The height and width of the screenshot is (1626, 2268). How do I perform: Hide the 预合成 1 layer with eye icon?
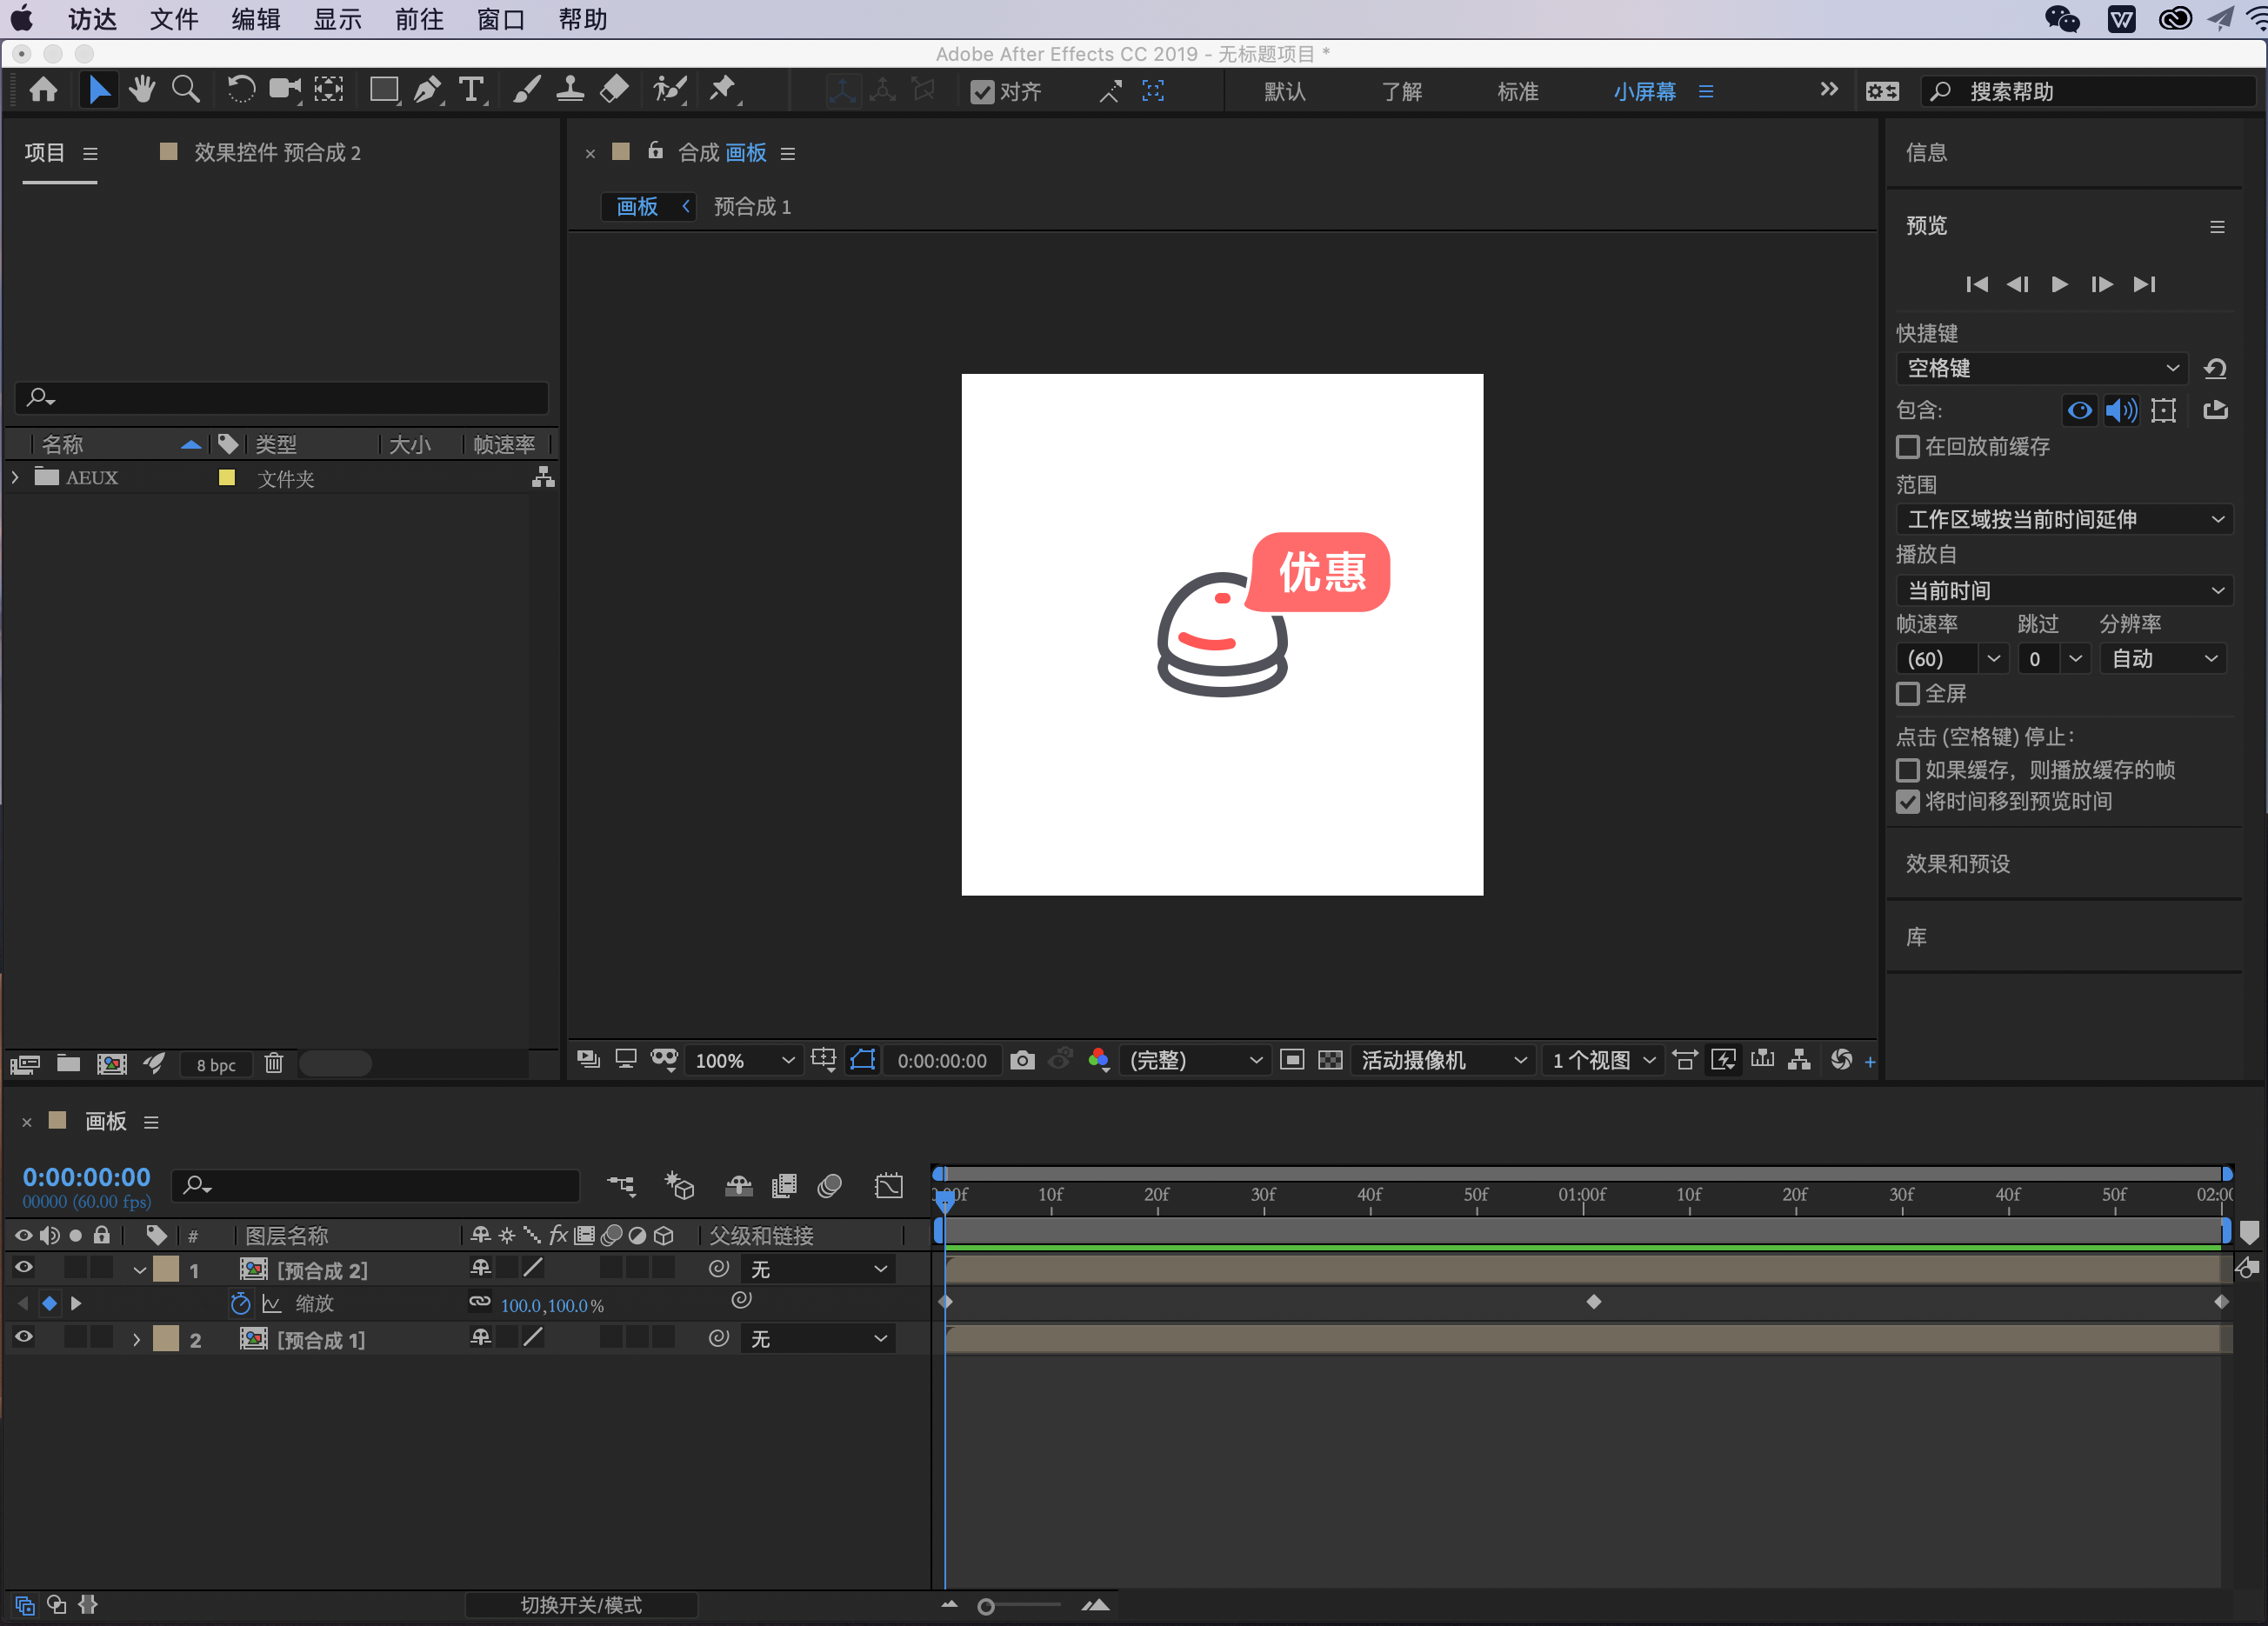24,1338
